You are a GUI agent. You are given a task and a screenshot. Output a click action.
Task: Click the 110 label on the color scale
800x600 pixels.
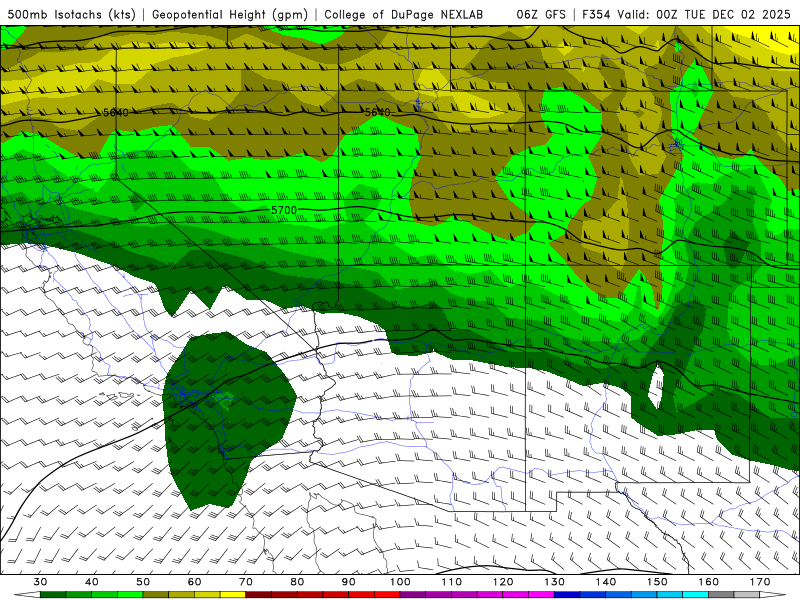coord(452,582)
